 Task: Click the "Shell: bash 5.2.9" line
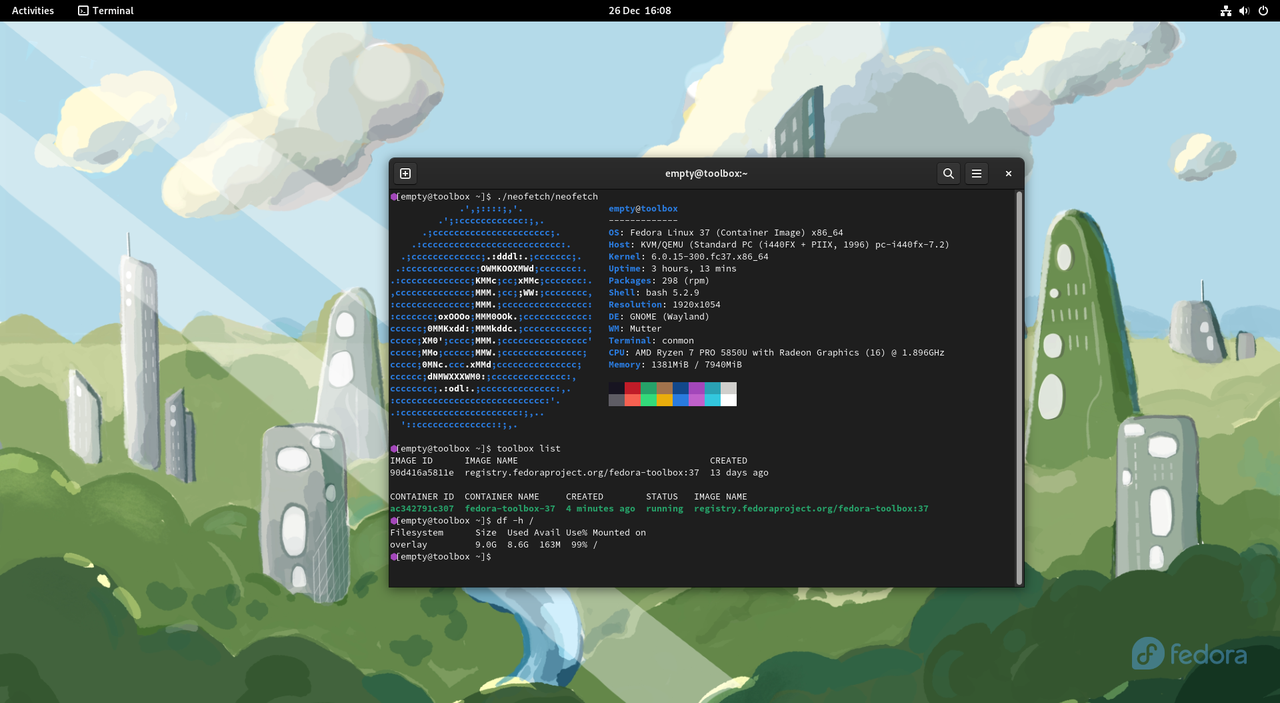654,292
